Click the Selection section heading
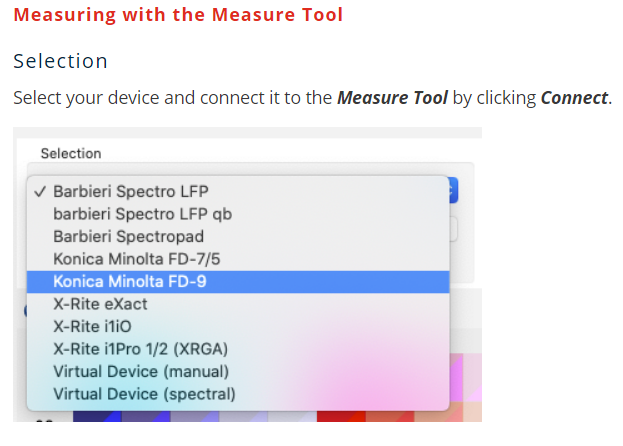Viewport: 623px width, 446px height. click(60, 61)
